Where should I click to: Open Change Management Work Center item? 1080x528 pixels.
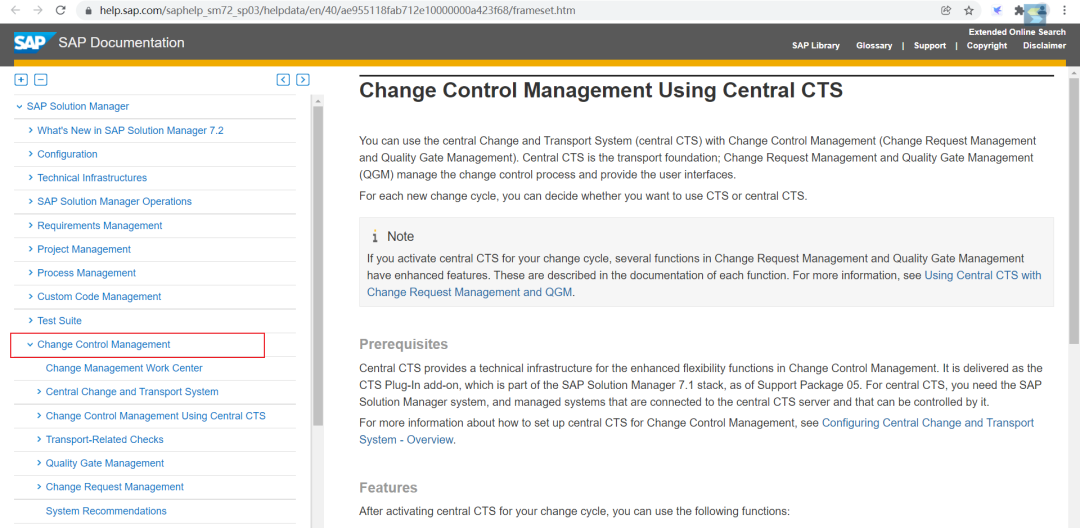coord(124,368)
